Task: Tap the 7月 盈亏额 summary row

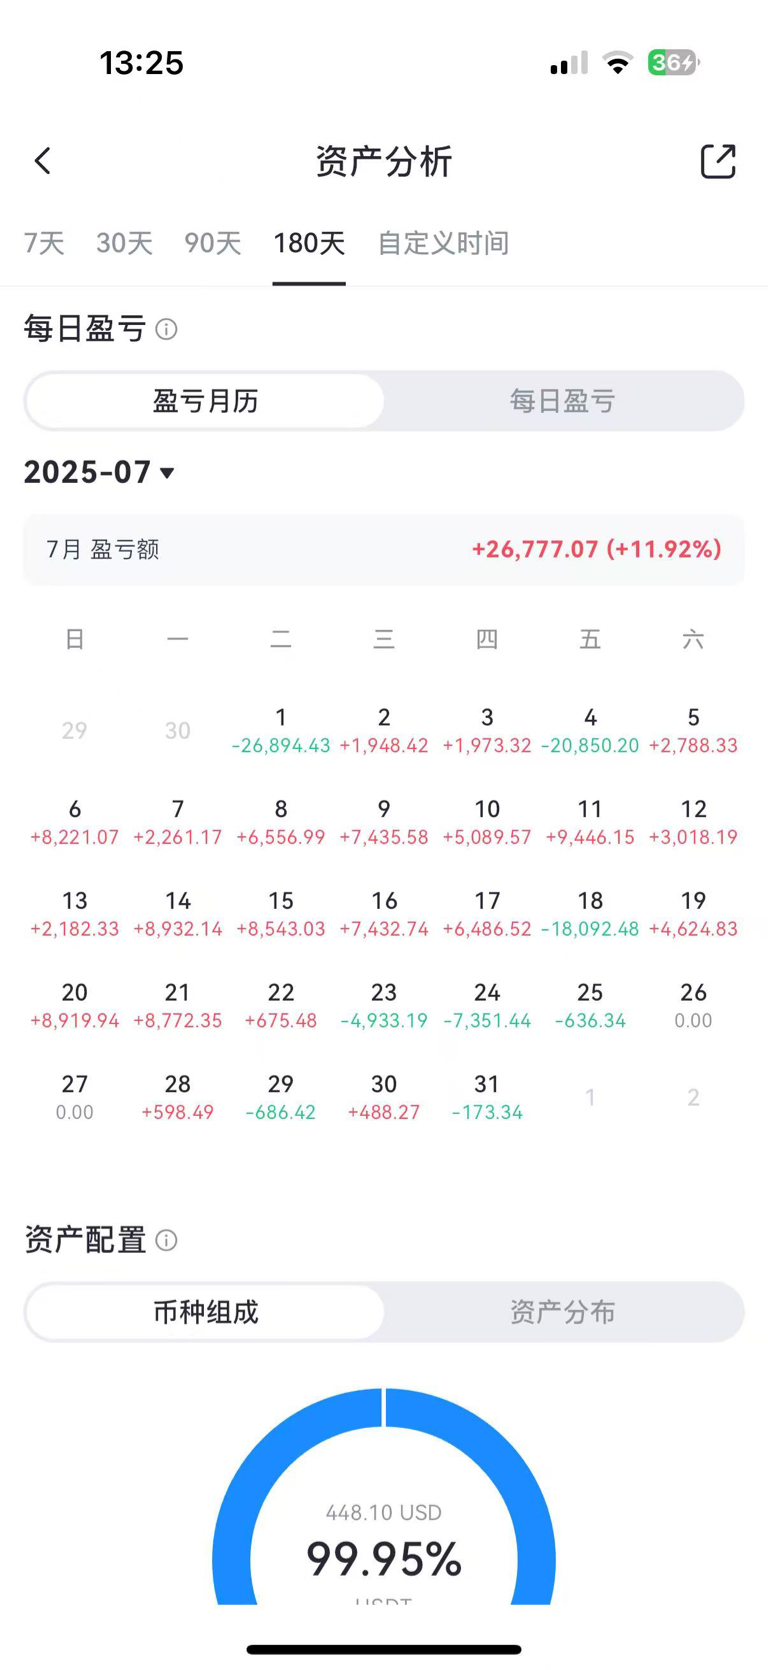Action: 384,549
